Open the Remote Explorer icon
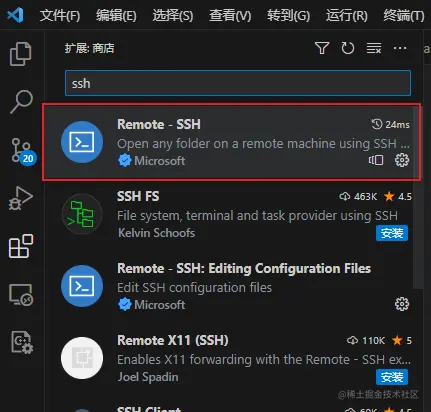Image resolution: width=431 pixels, height=412 pixels. point(21,295)
